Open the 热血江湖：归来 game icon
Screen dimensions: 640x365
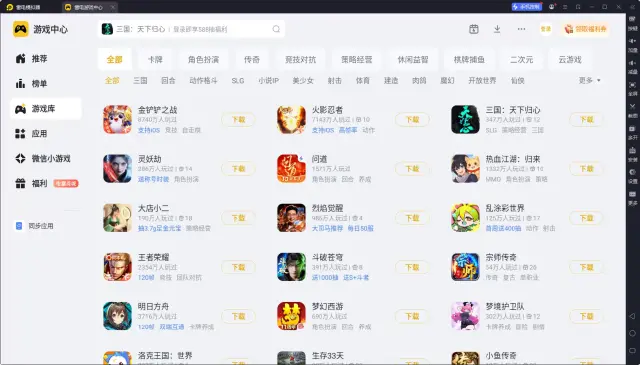click(465, 169)
